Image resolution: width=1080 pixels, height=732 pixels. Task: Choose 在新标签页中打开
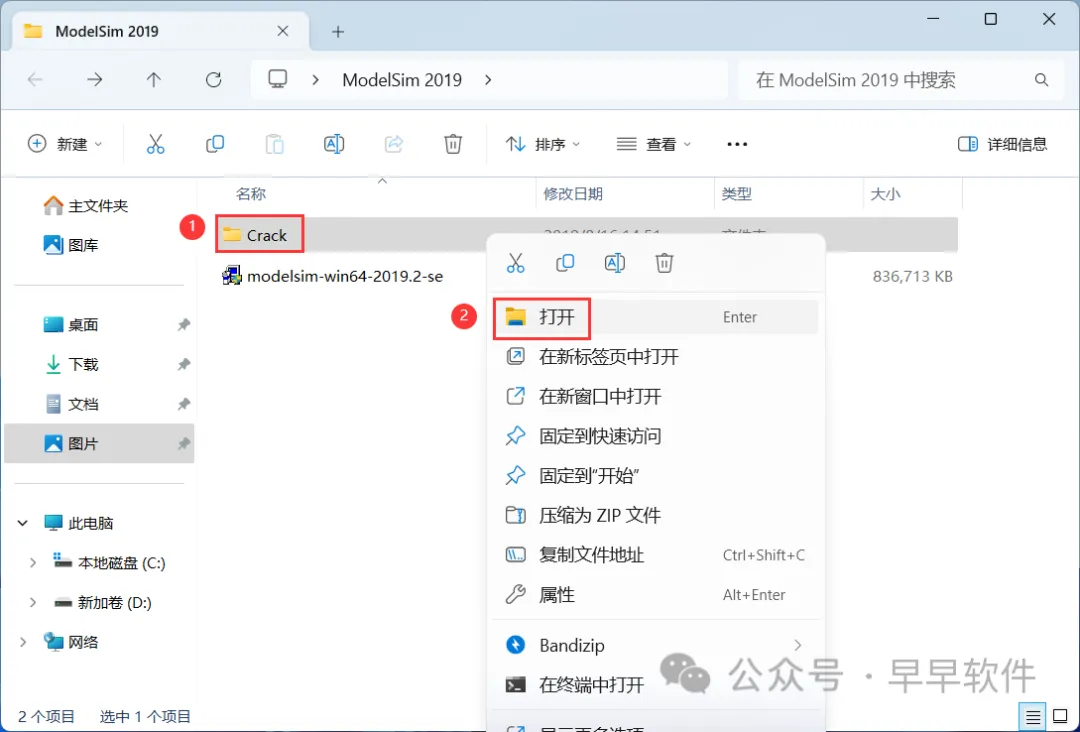click(x=655, y=357)
